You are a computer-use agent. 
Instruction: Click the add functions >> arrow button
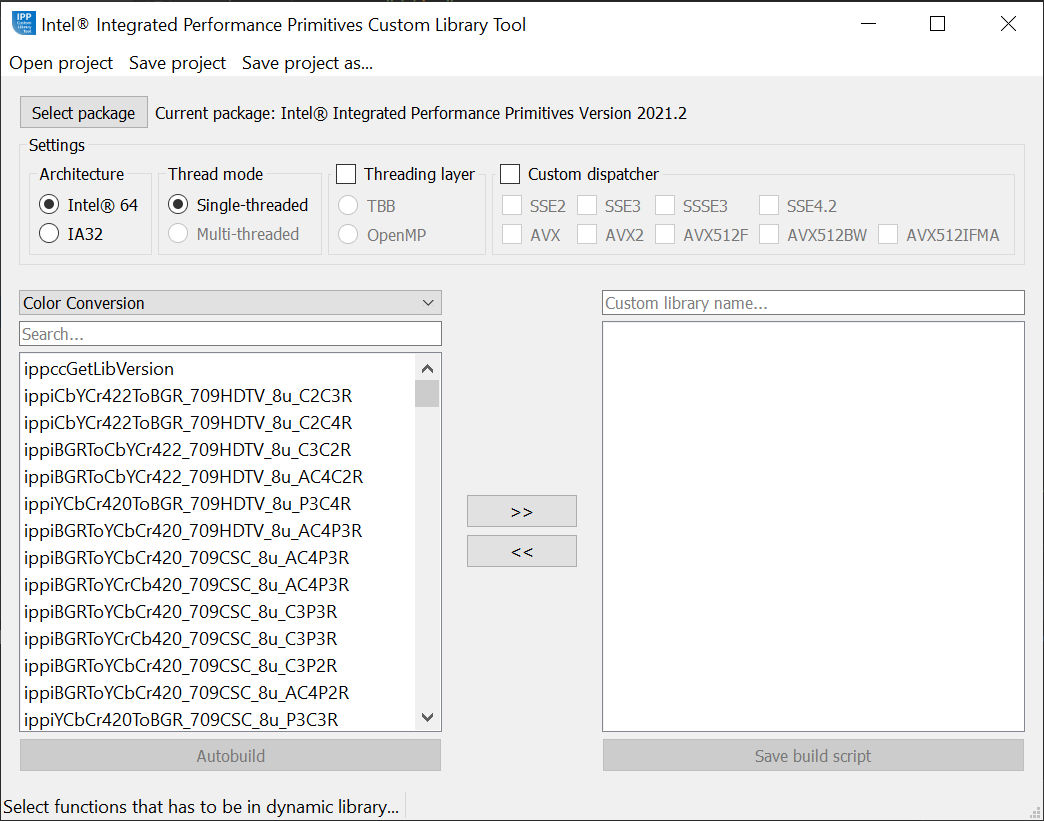pyautogui.click(x=521, y=511)
